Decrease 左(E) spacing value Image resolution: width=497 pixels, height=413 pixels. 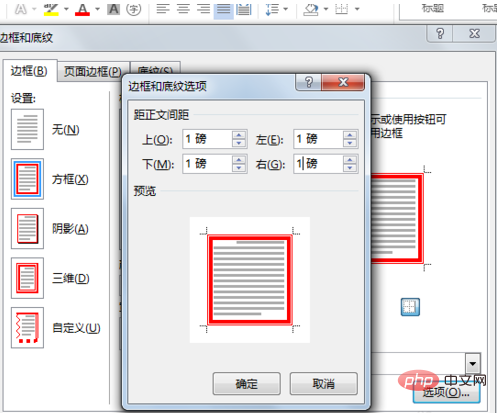click(x=350, y=143)
